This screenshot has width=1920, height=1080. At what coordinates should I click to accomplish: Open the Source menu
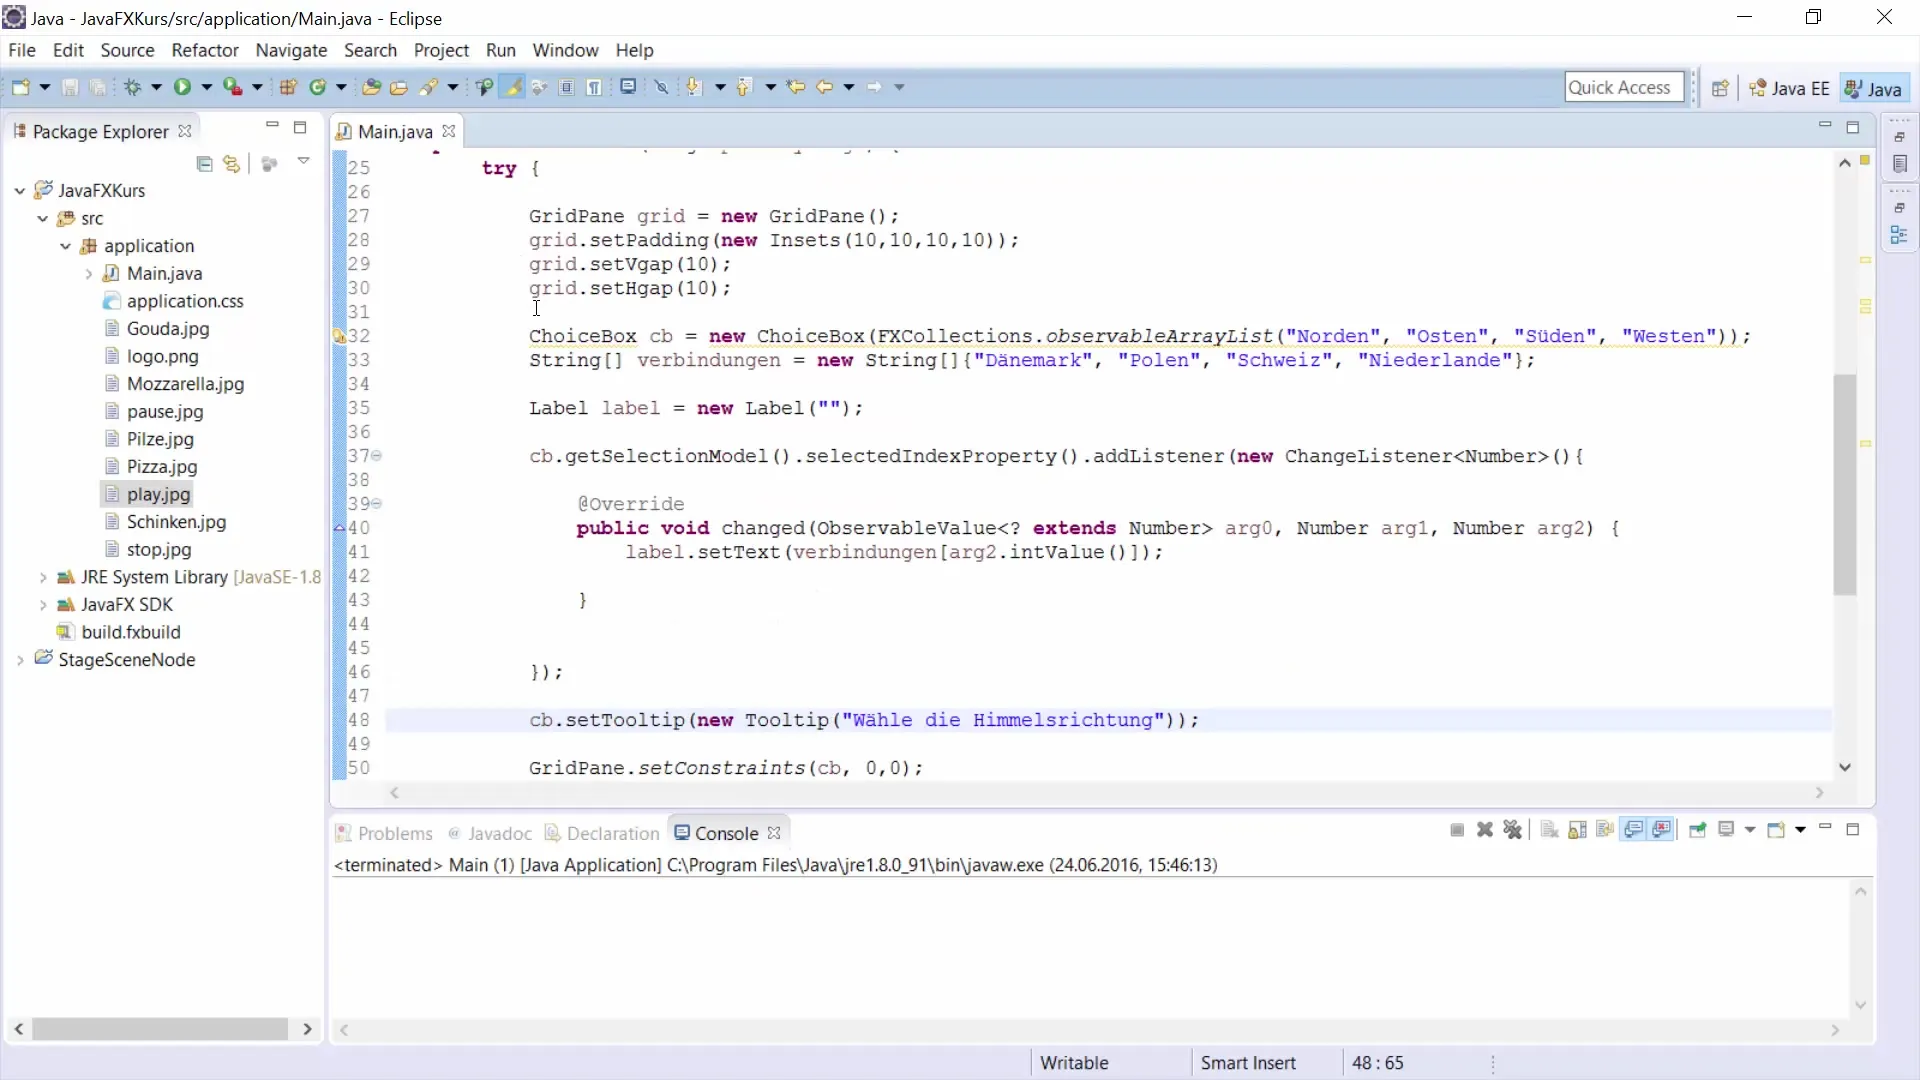[x=127, y=50]
